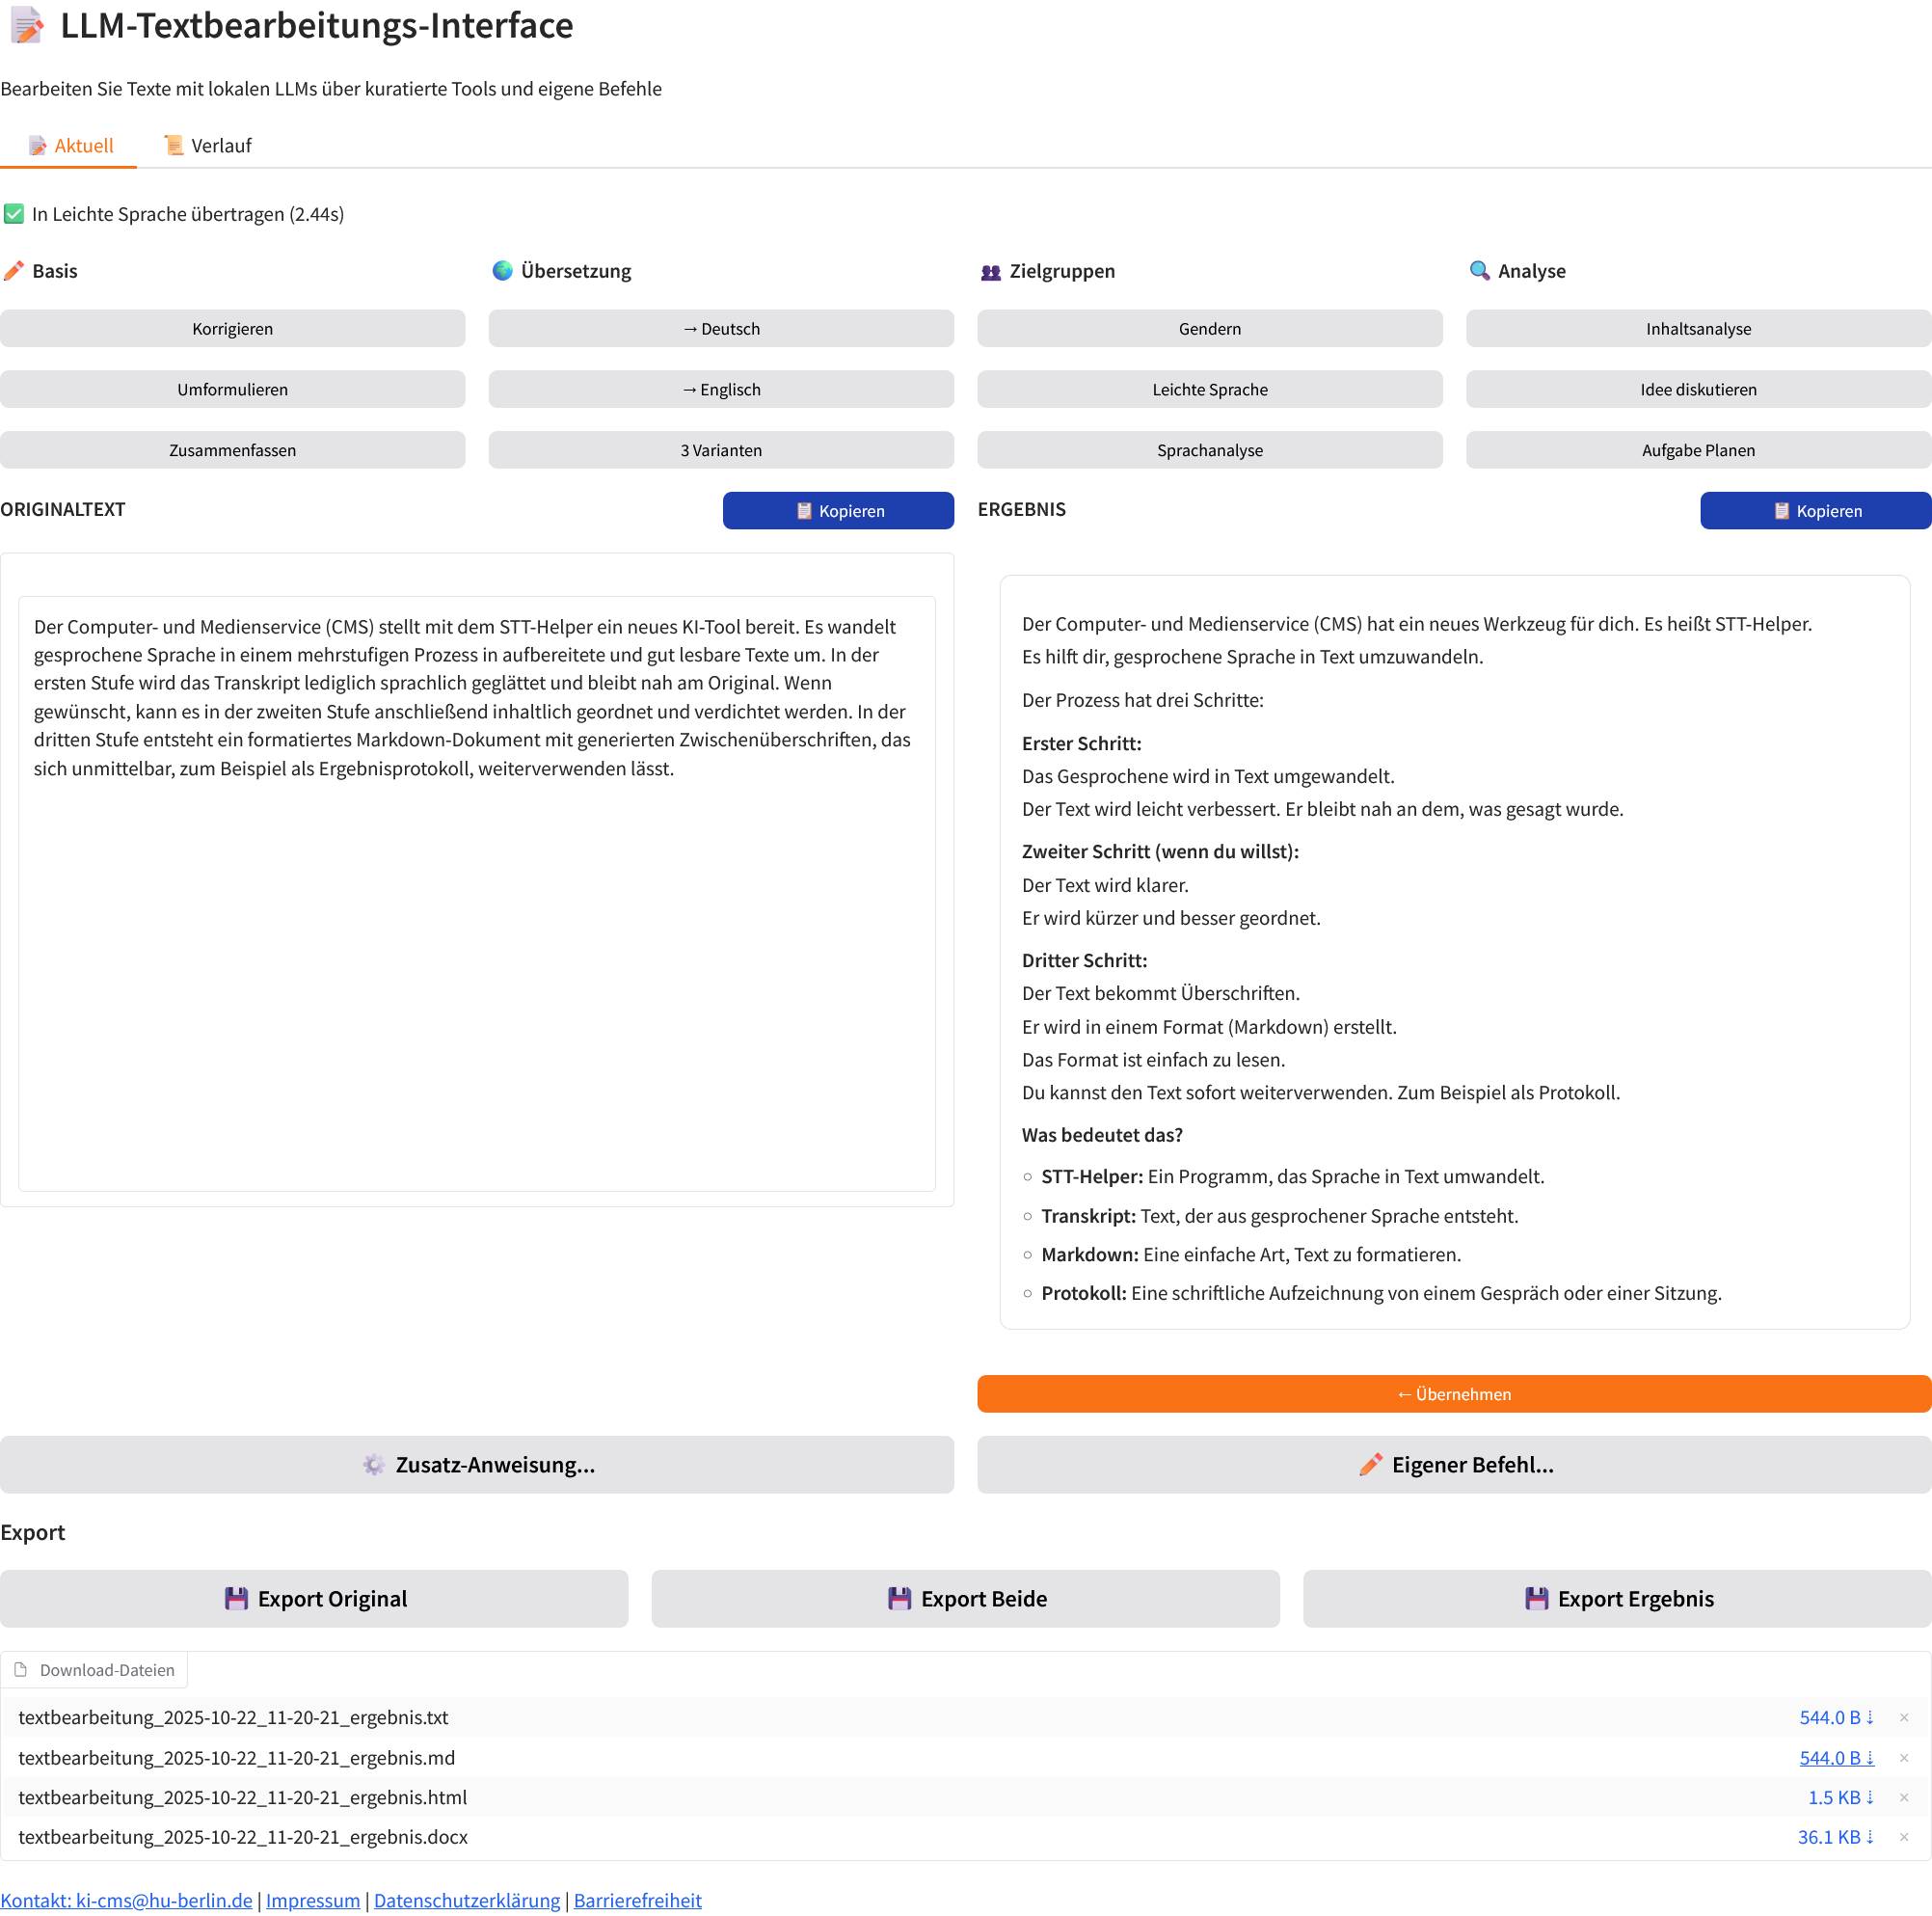This screenshot has height=1916, width=1932.
Task: Switch to the Verlauf tab
Action: click(208, 146)
